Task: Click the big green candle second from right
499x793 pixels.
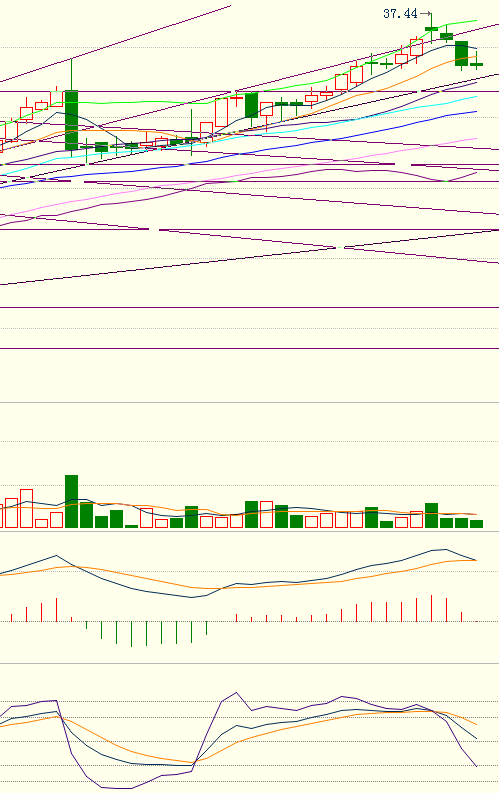Action: (x=462, y=54)
